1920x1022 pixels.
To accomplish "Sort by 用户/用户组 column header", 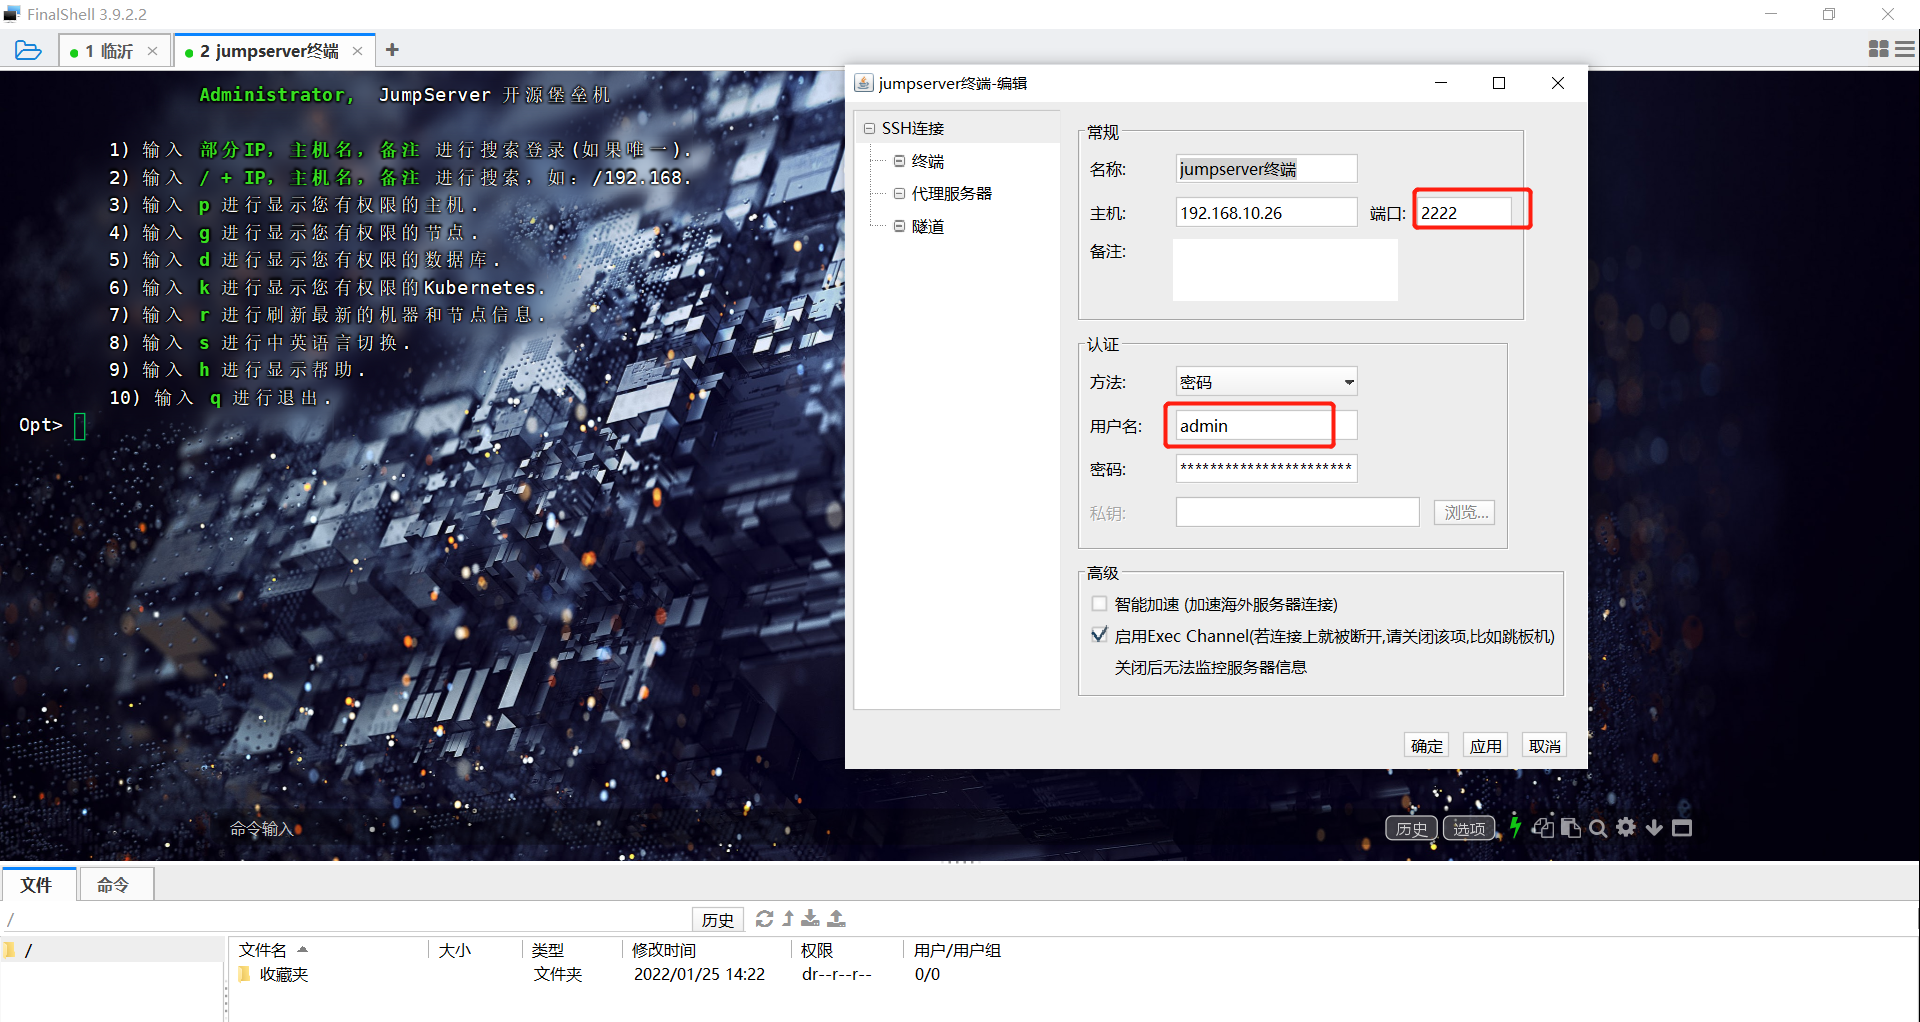I will 957,950.
